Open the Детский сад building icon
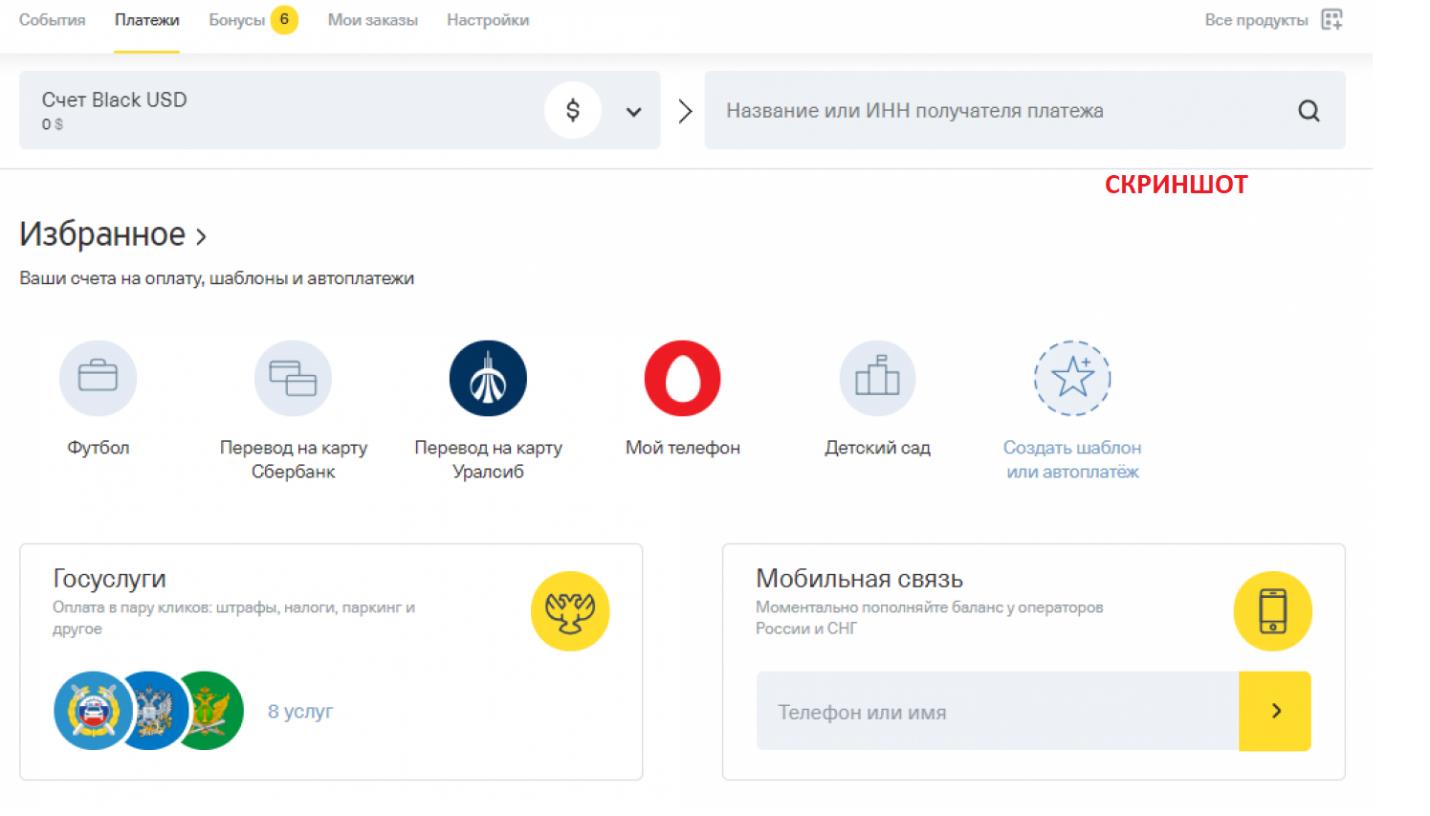1430x816 pixels. pos(877,378)
